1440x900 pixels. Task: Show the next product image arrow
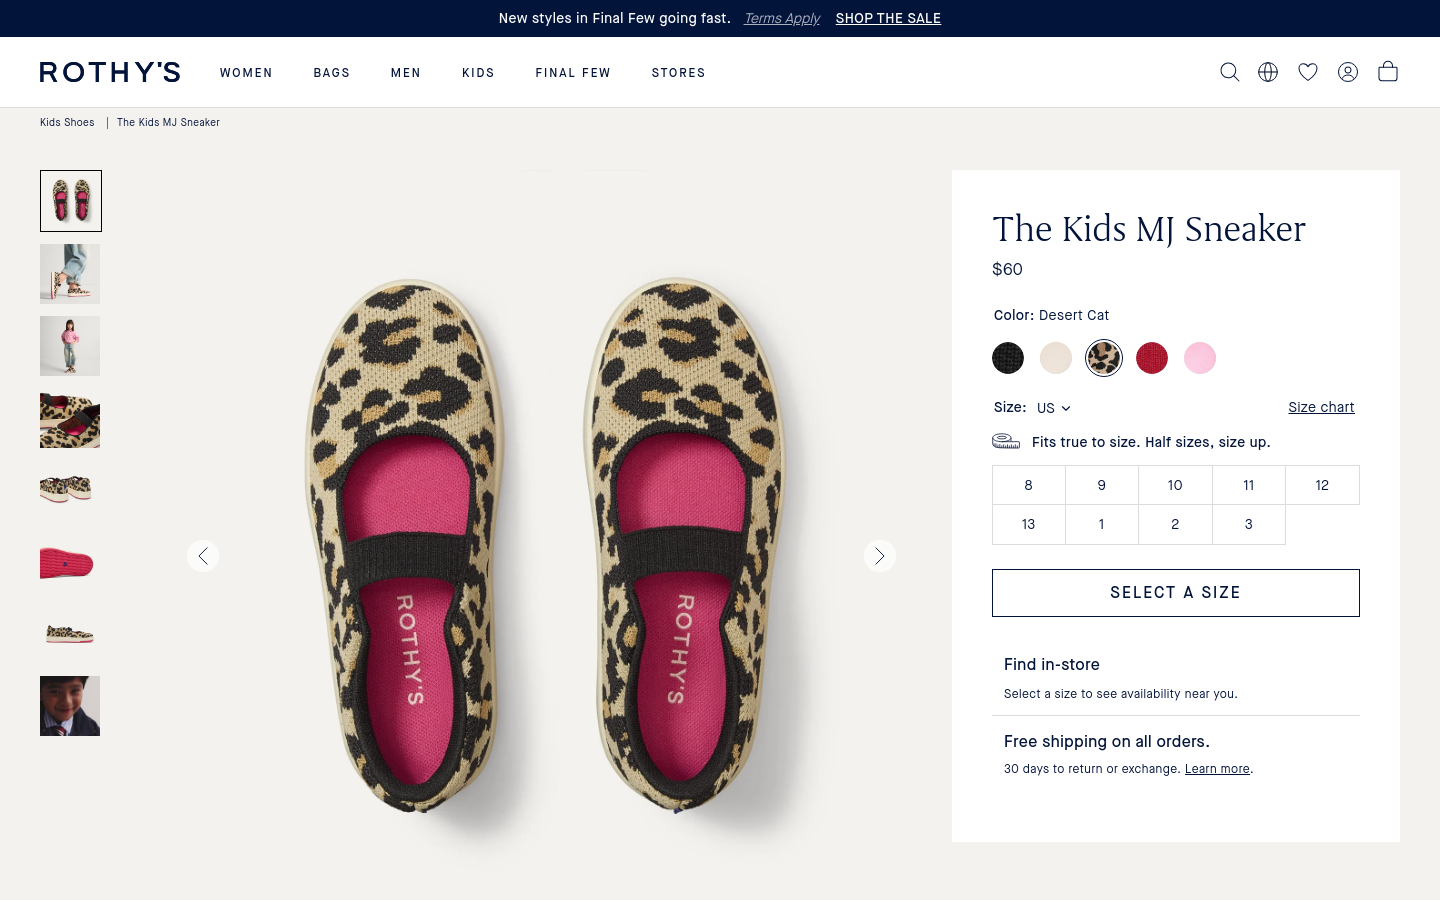tap(880, 556)
